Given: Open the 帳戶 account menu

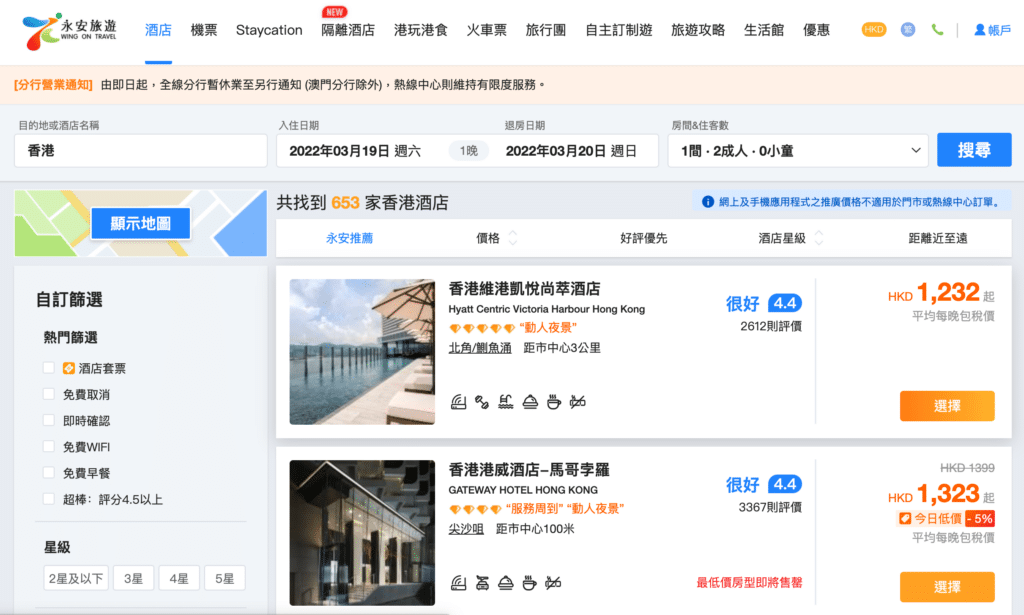Looking at the screenshot, I should [x=992, y=30].
